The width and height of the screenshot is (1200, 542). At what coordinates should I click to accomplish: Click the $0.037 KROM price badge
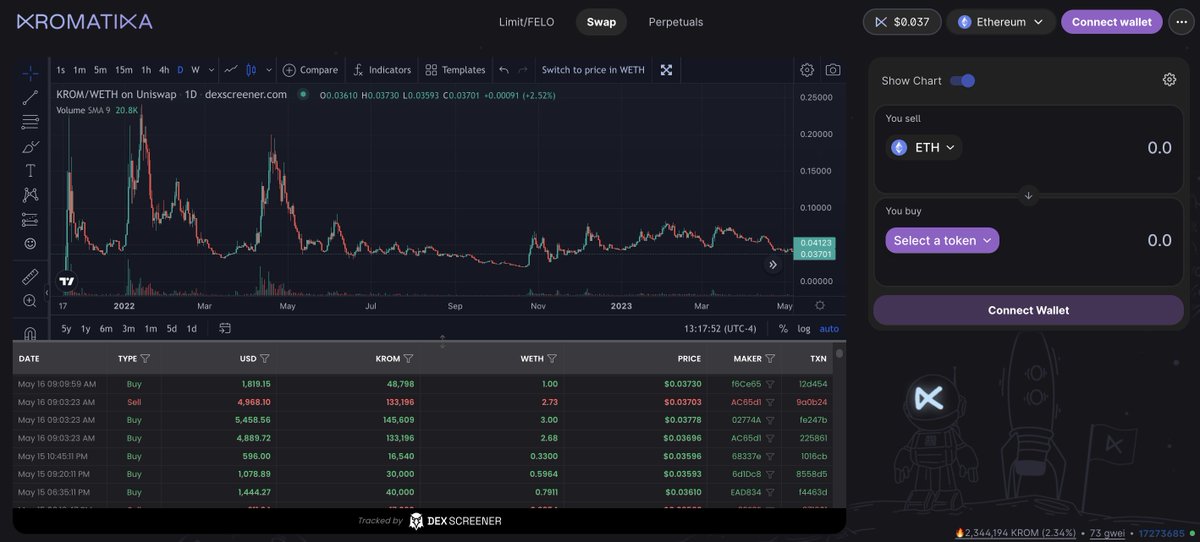tap(902, 22)
